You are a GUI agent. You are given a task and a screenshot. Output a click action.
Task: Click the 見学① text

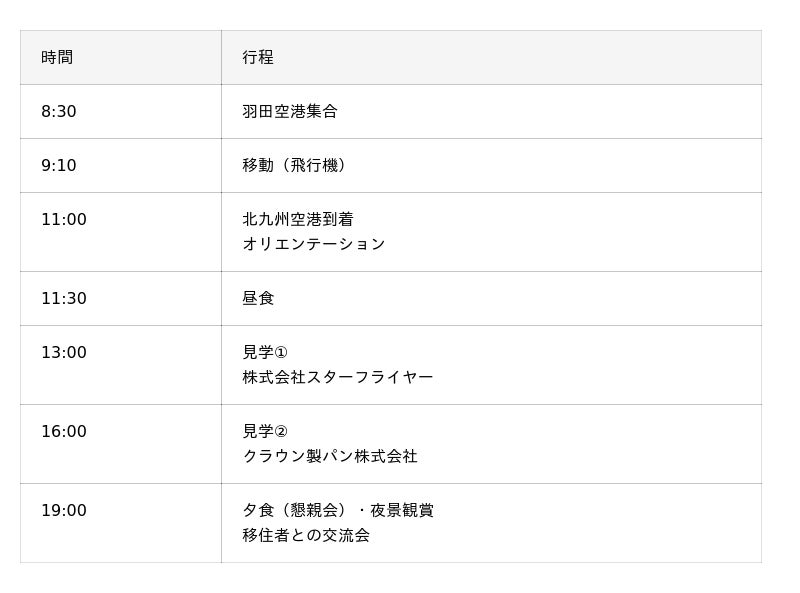(x=265, y=352)
